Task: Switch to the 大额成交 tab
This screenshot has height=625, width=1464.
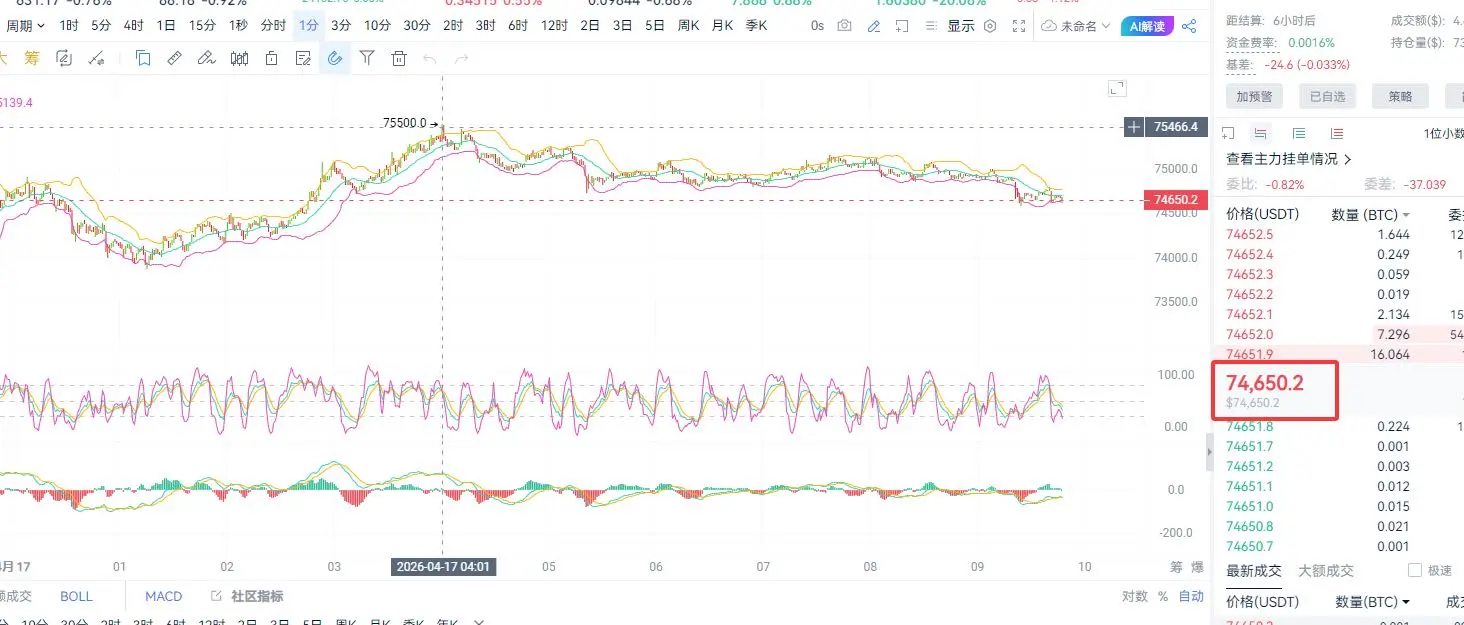Action: 1325,571
